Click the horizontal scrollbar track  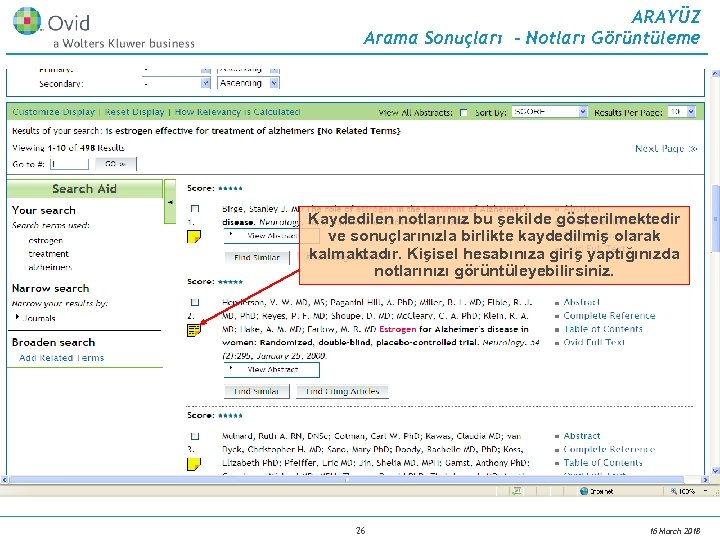point(355,479)
